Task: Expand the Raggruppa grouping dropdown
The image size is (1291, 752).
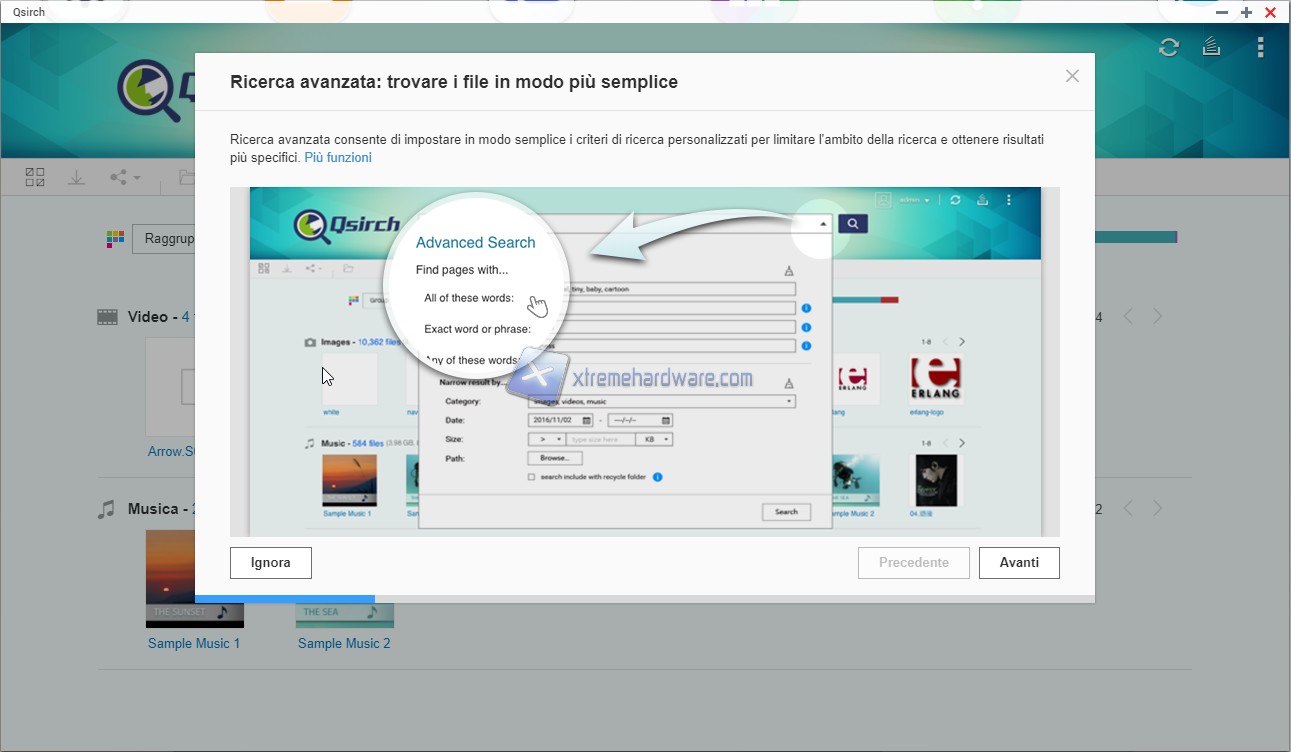Action: pyautogui.click(x=164, y=239)
